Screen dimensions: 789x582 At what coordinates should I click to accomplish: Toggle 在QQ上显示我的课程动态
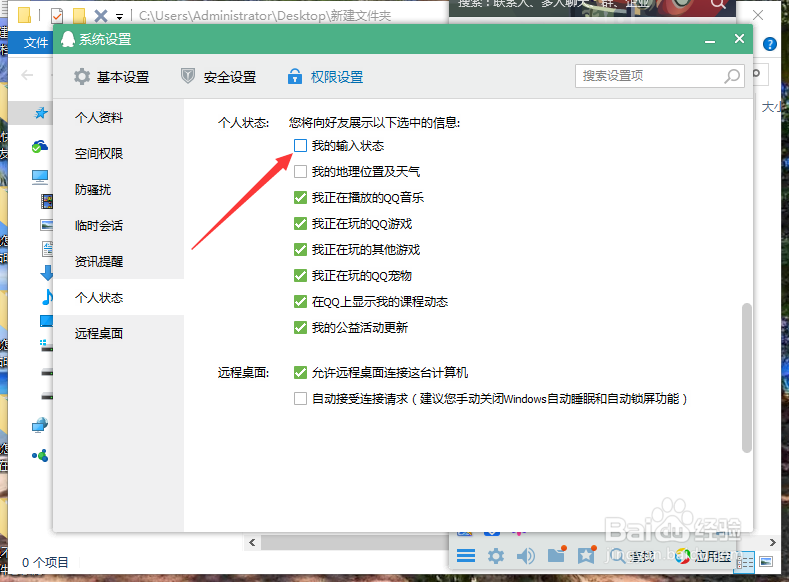point(300,301)
